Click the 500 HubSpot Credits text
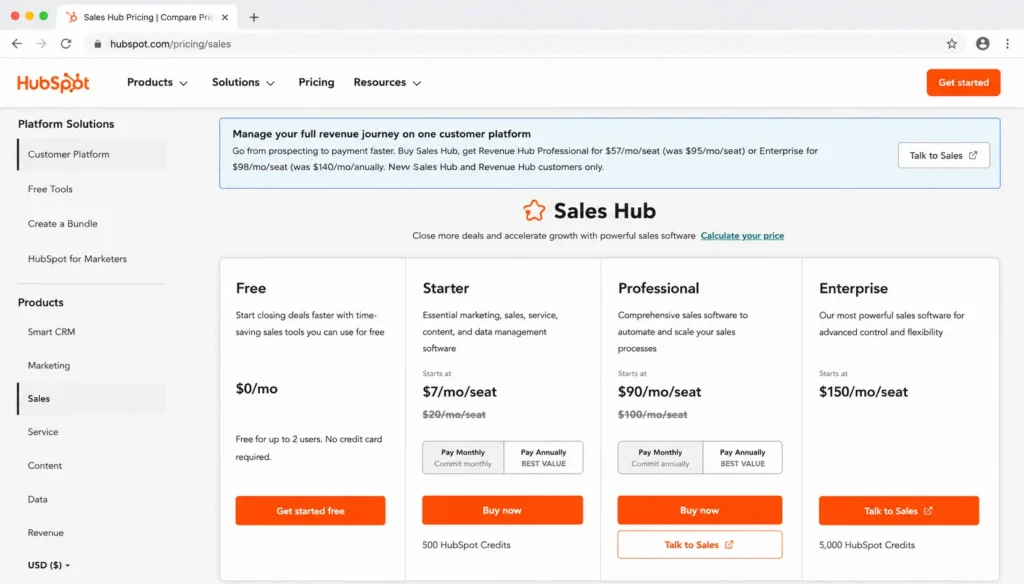Screen dimensions: 1024x584 466,545
